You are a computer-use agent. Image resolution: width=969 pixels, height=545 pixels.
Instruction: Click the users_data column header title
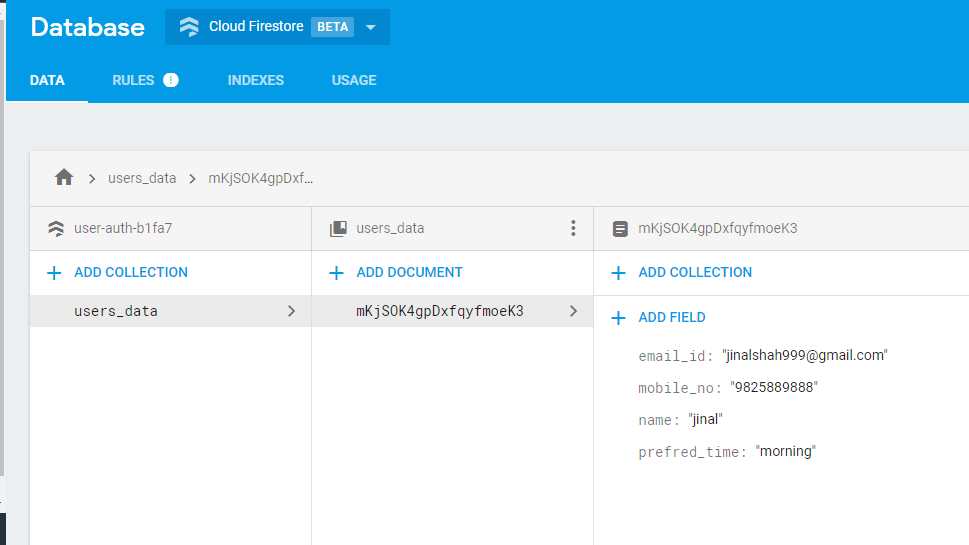(390, 229)
